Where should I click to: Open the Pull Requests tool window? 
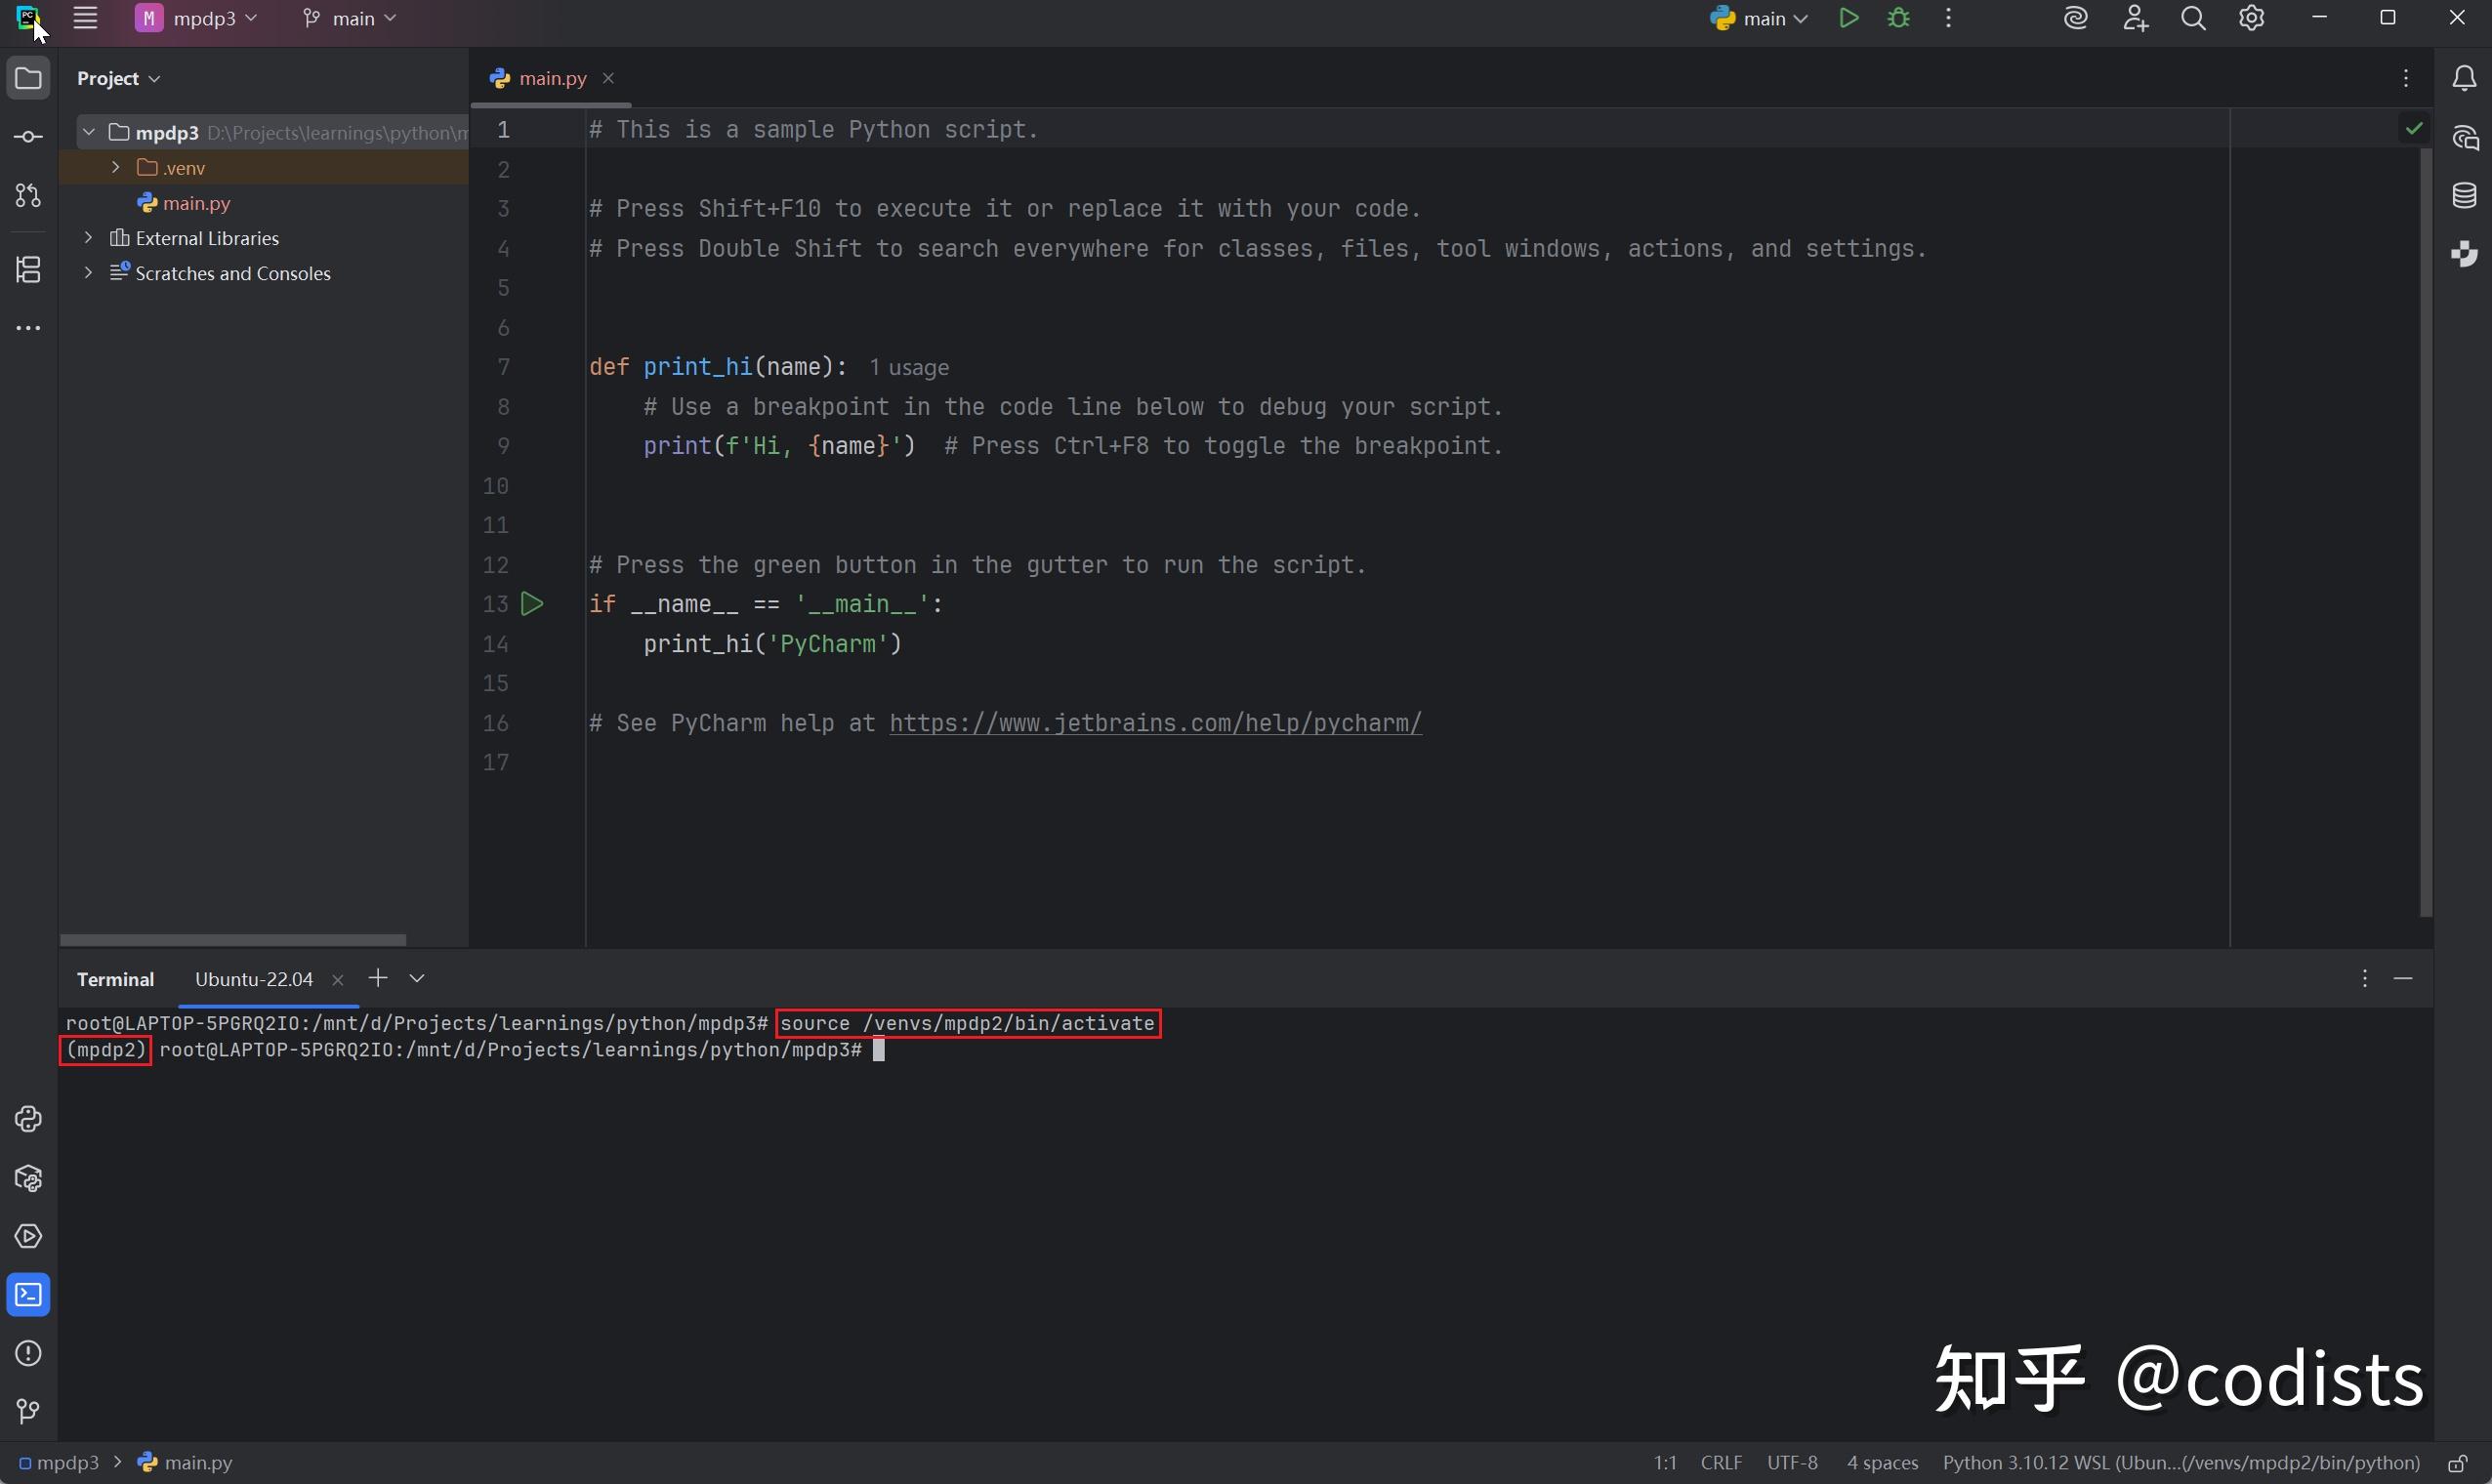click(x=28, y=196)
